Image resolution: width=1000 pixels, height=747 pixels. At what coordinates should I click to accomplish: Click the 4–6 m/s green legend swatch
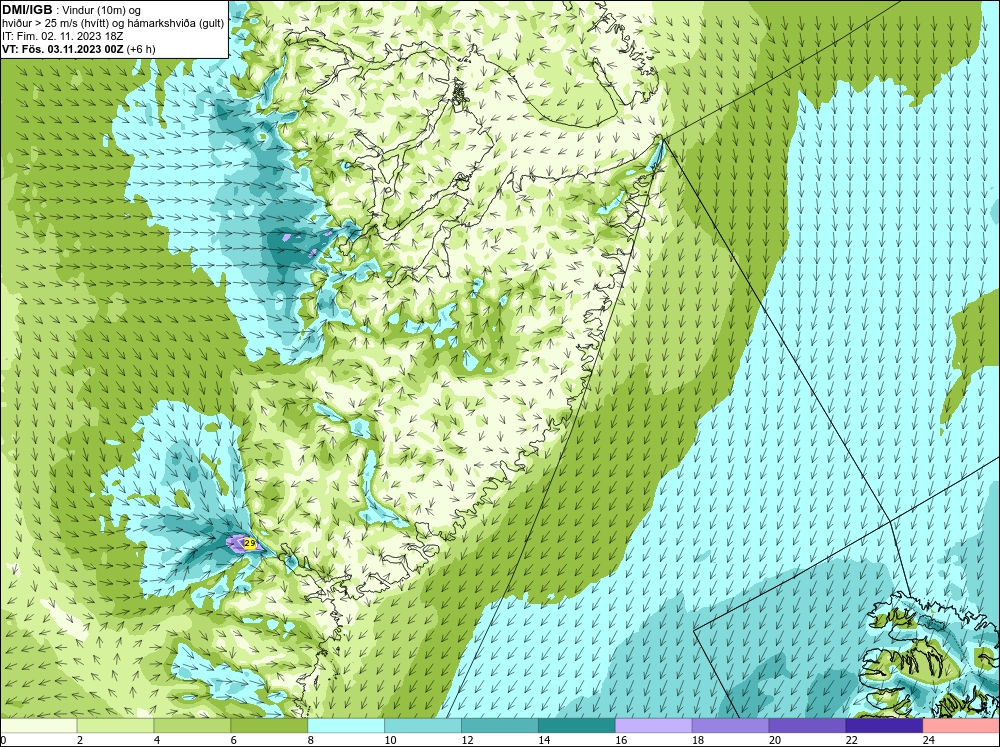(192, 727)
